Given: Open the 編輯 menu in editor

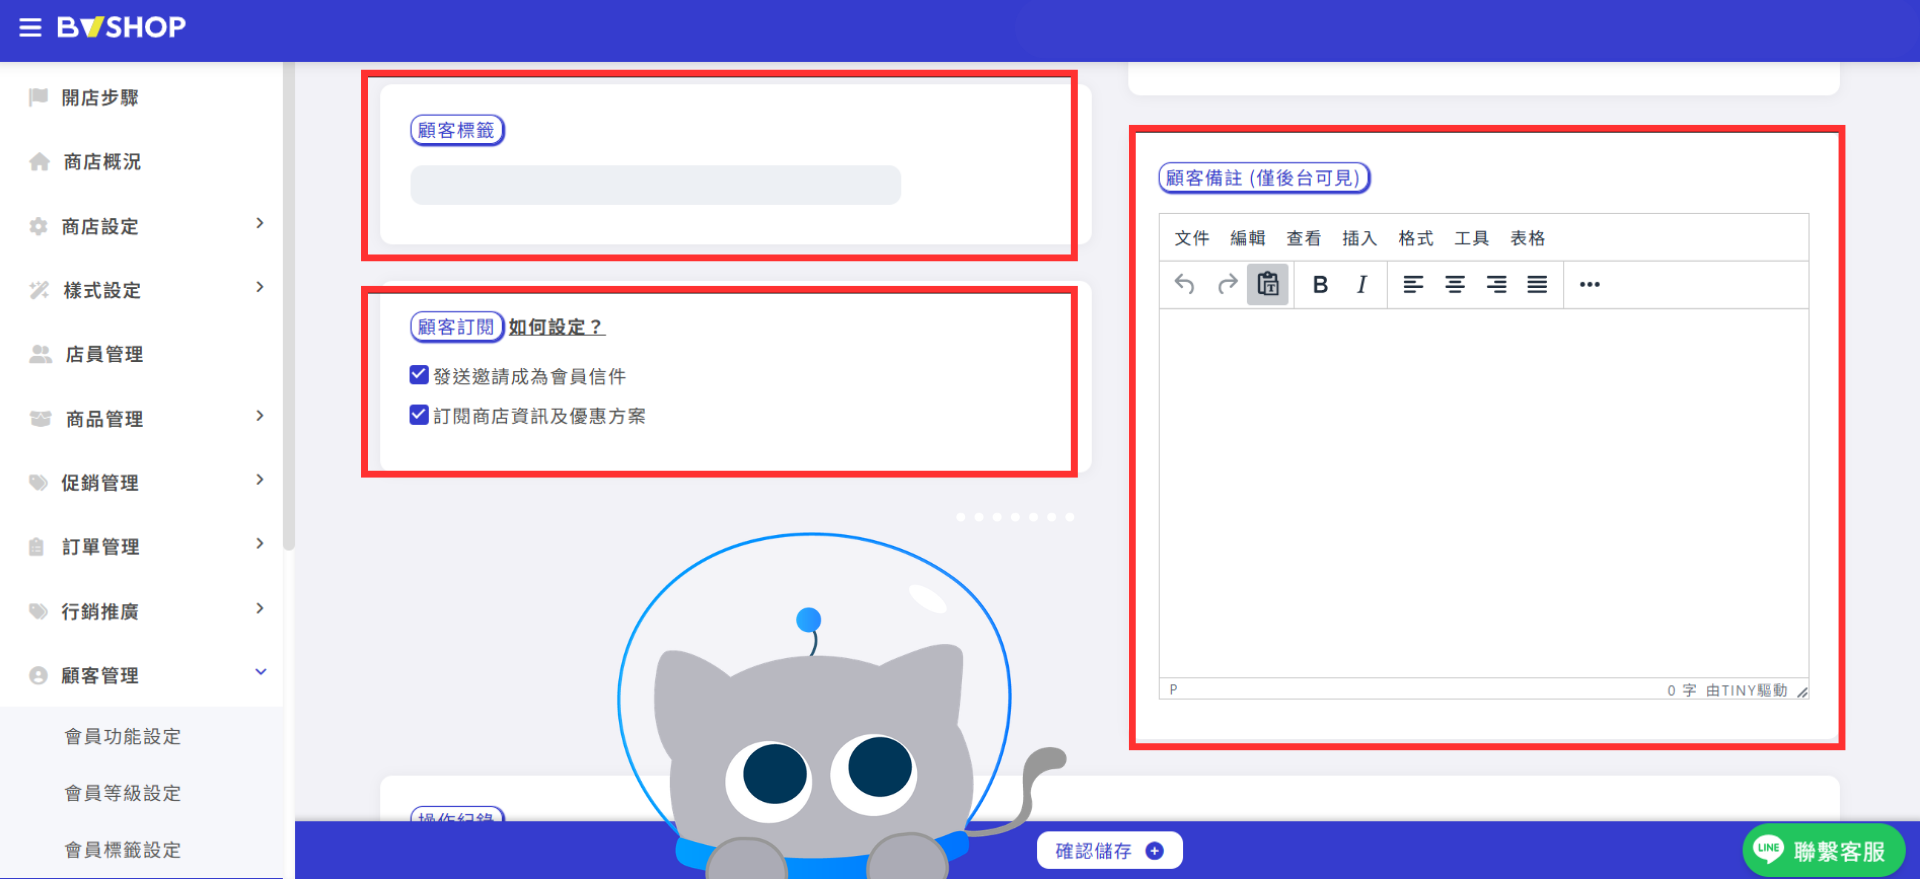Looking at the screenshot, I should (x=1248, y=238).
